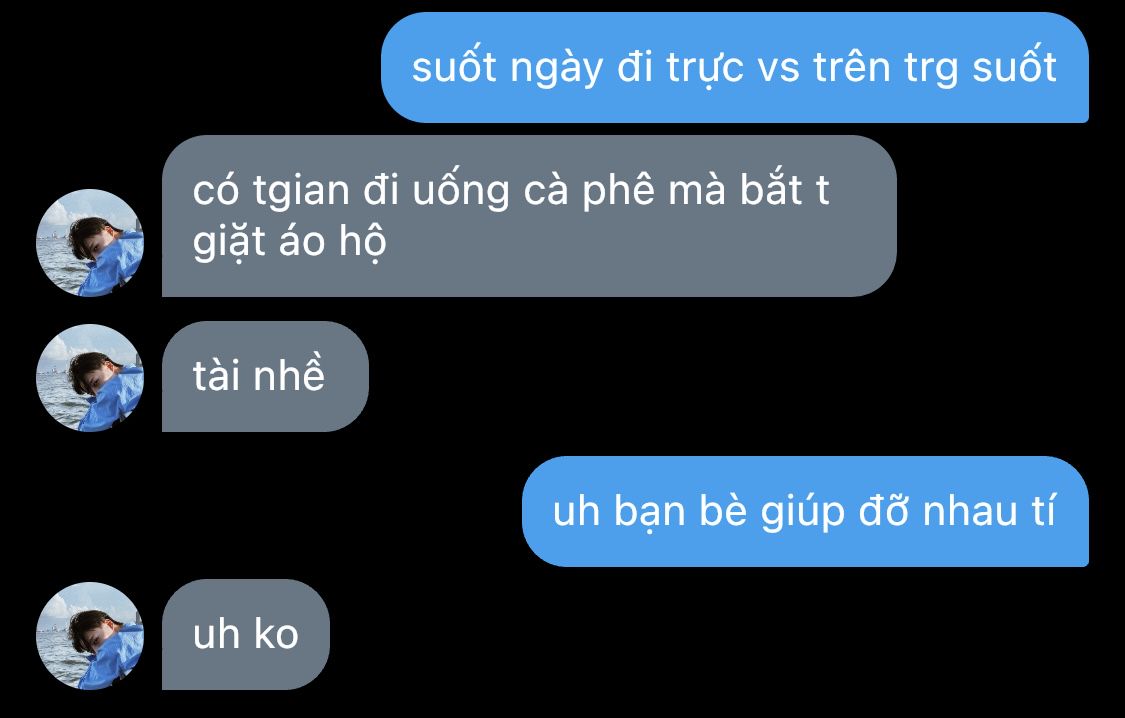Select the gray 'có tgian đi uống cà phê' bubble

point(529,216)
